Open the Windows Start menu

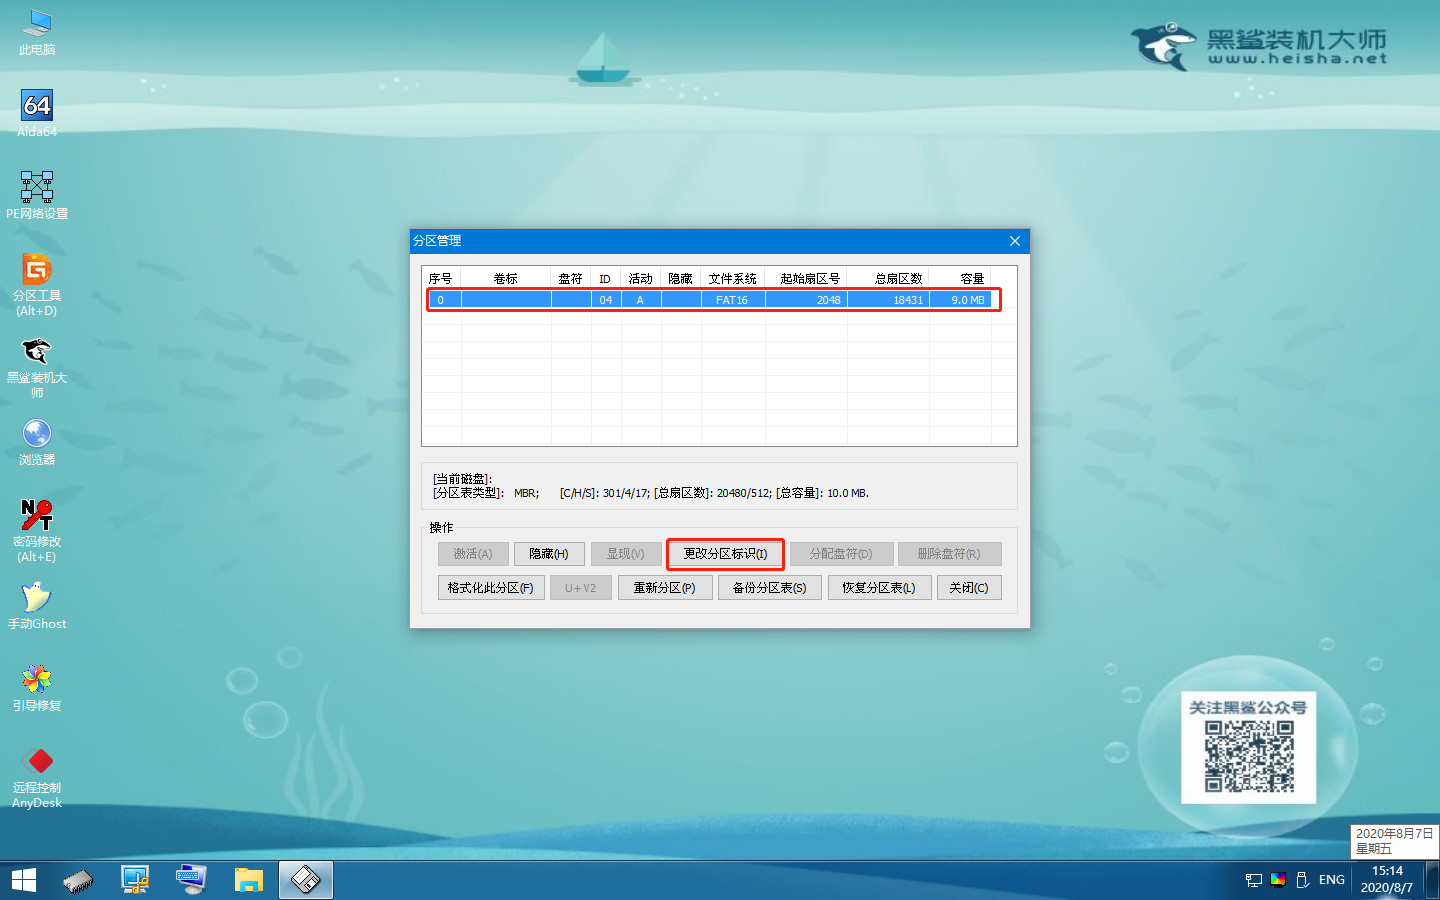23,880
